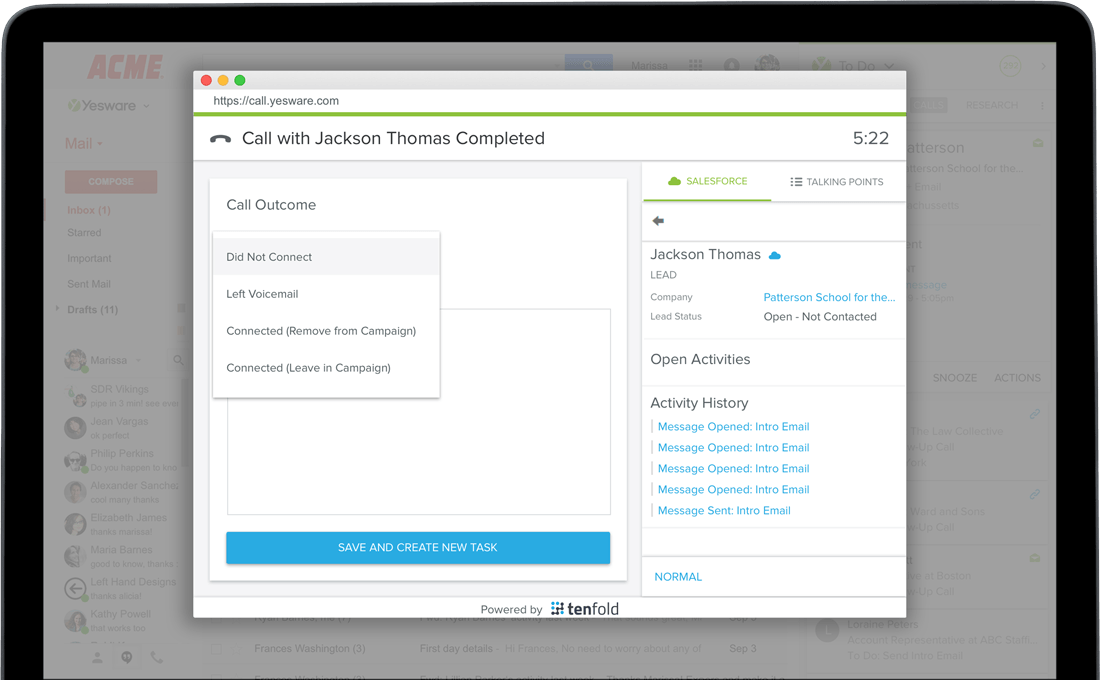Click the Hangouts chat bubble icon
Viewport: 1100px width, 680px height.
coord(127,658)
